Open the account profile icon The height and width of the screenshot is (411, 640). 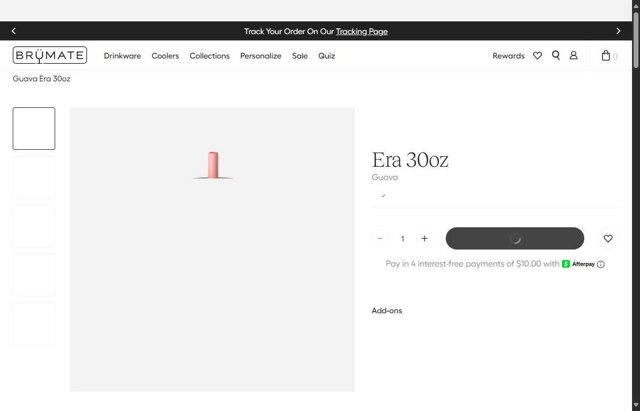(574, 56)
